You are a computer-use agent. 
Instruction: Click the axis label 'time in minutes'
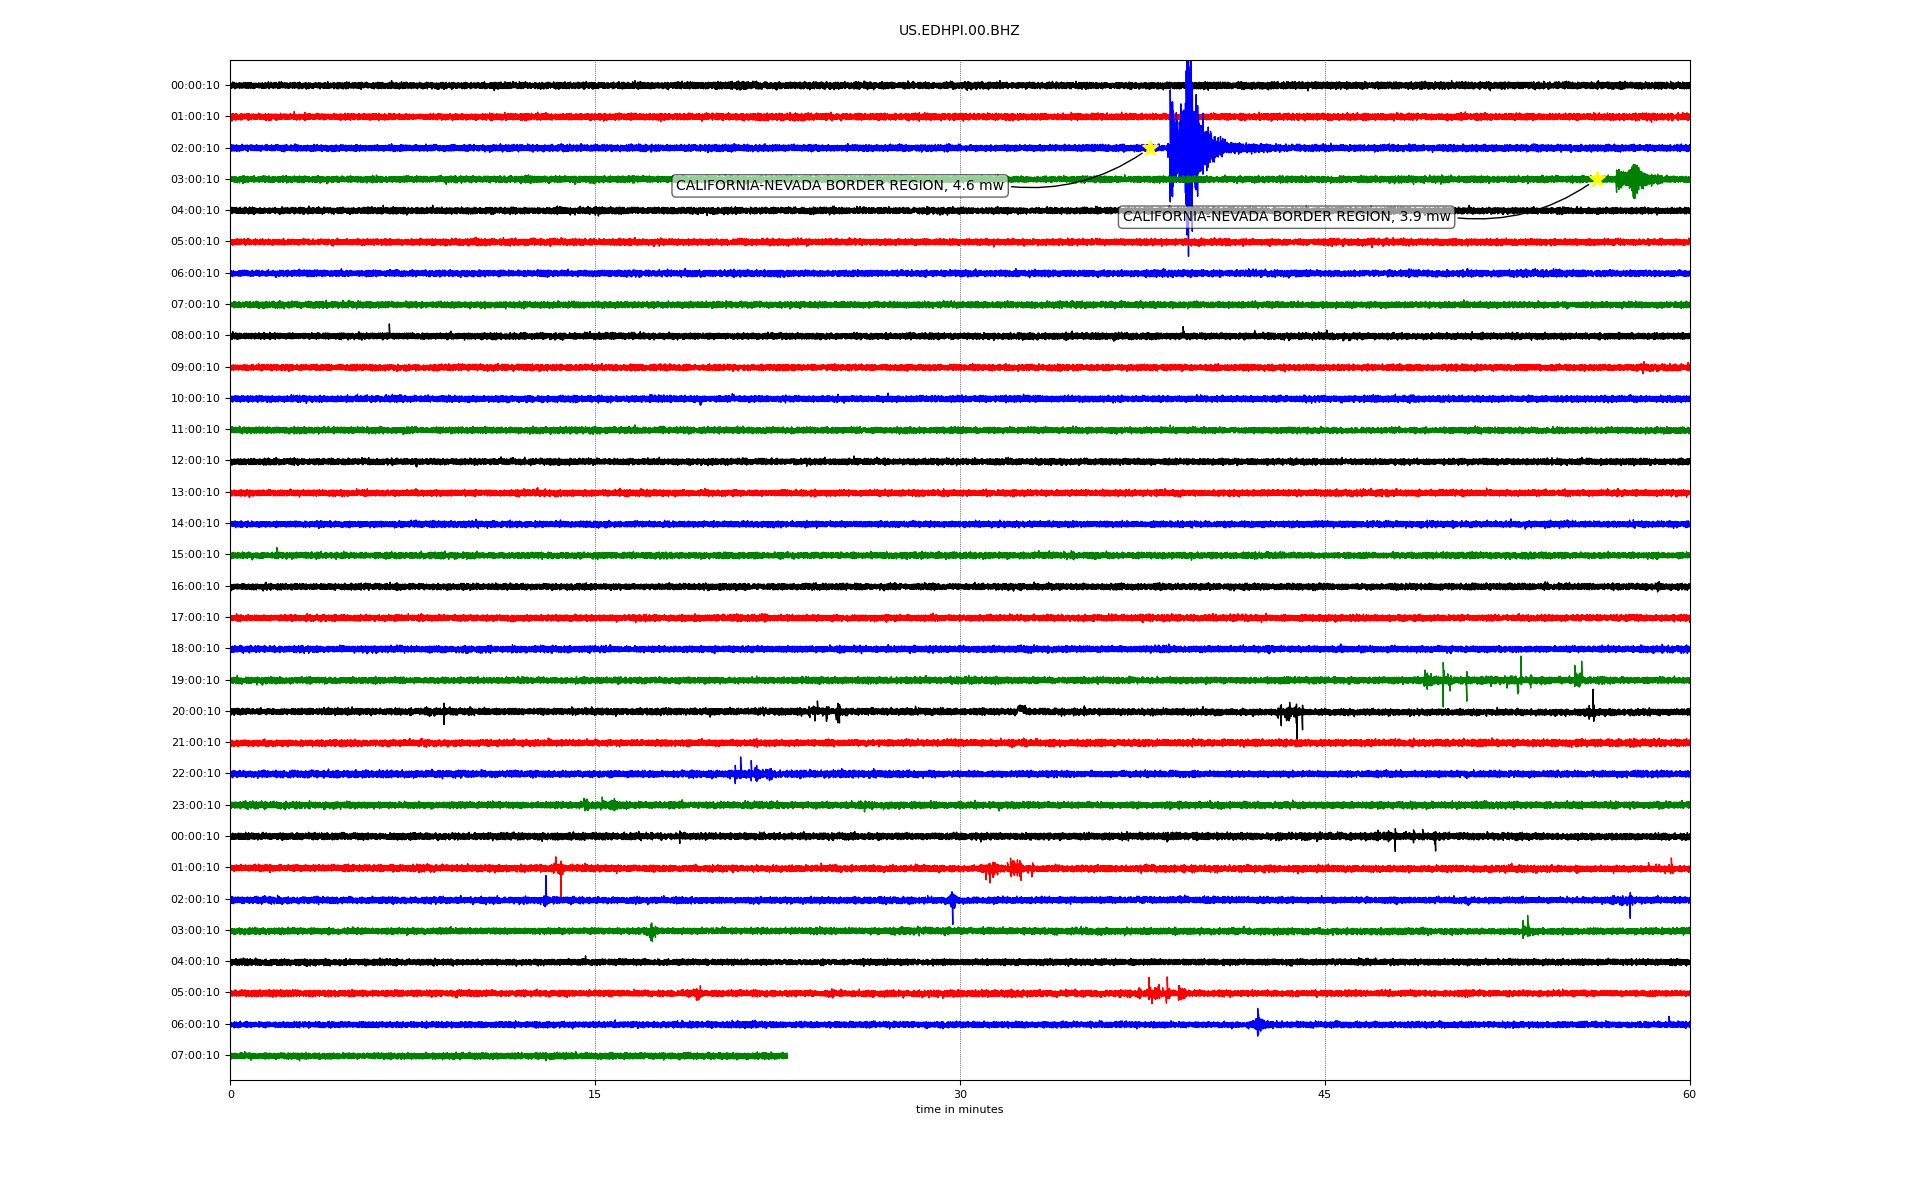coord(959,1109)
